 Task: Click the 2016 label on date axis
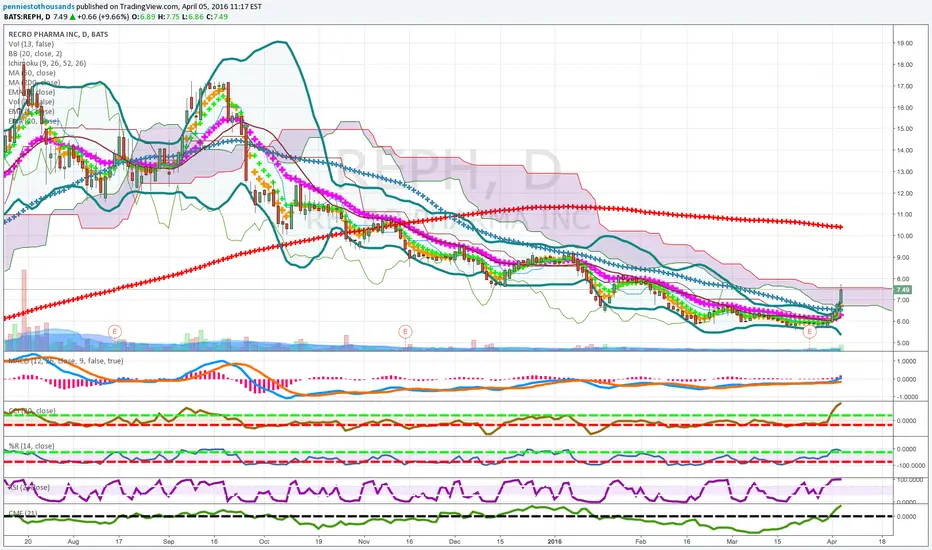coord(555,542)
